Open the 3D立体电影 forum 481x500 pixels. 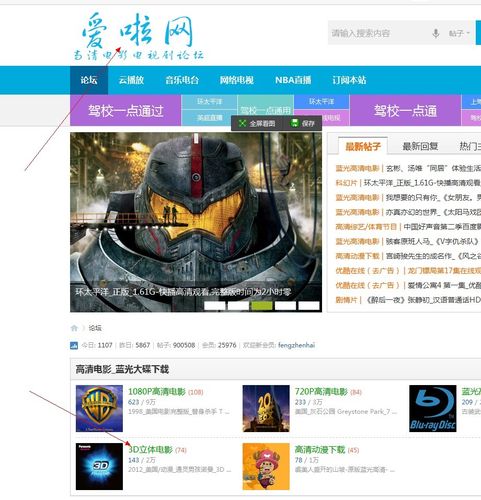point(150,450)
